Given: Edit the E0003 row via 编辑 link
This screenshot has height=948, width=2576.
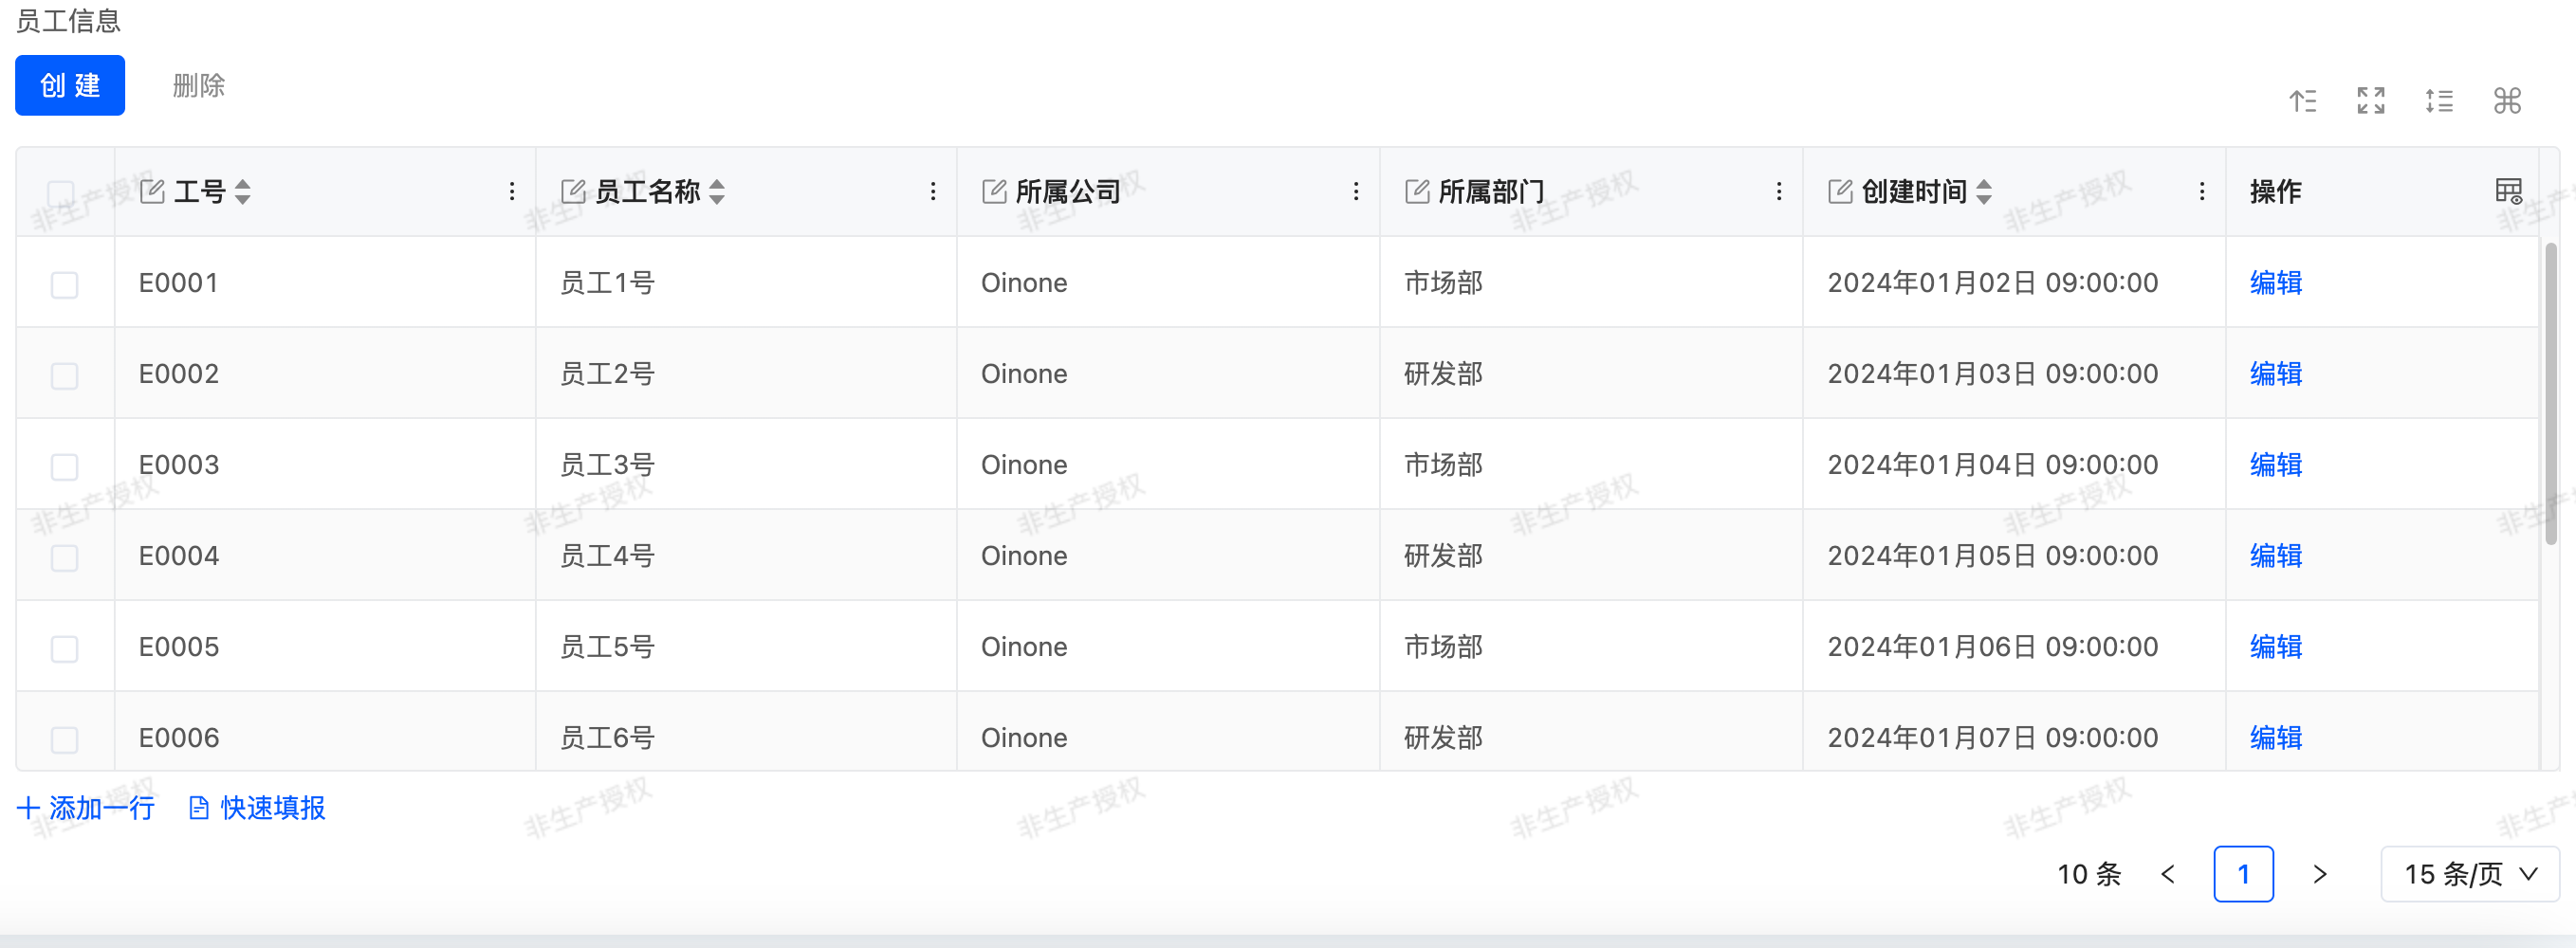Looking at the screenshot, I should pyautogui.click(x=2275, y=465).
